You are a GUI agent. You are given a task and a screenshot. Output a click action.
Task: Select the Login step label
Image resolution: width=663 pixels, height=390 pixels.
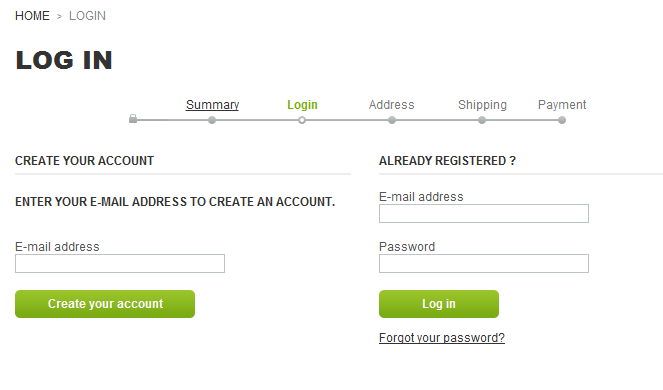tap(302, 104)
